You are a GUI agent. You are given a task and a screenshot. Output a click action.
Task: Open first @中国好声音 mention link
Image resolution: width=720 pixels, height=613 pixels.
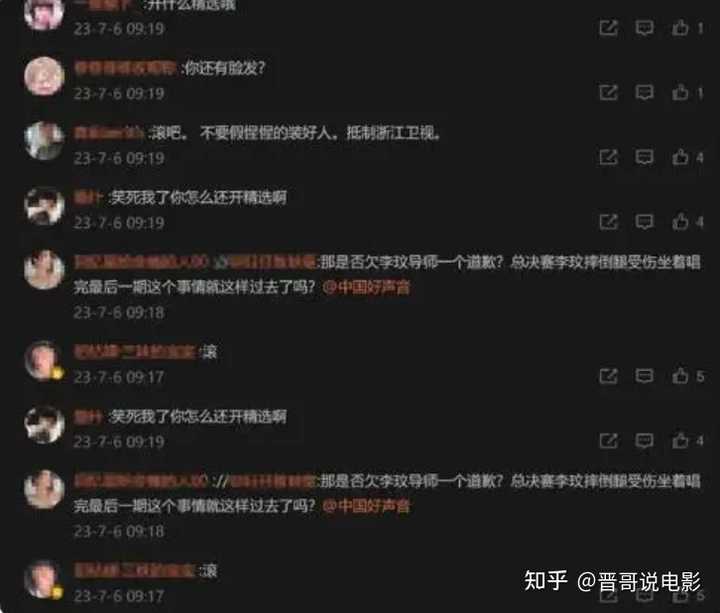click(x=366, y=287)
